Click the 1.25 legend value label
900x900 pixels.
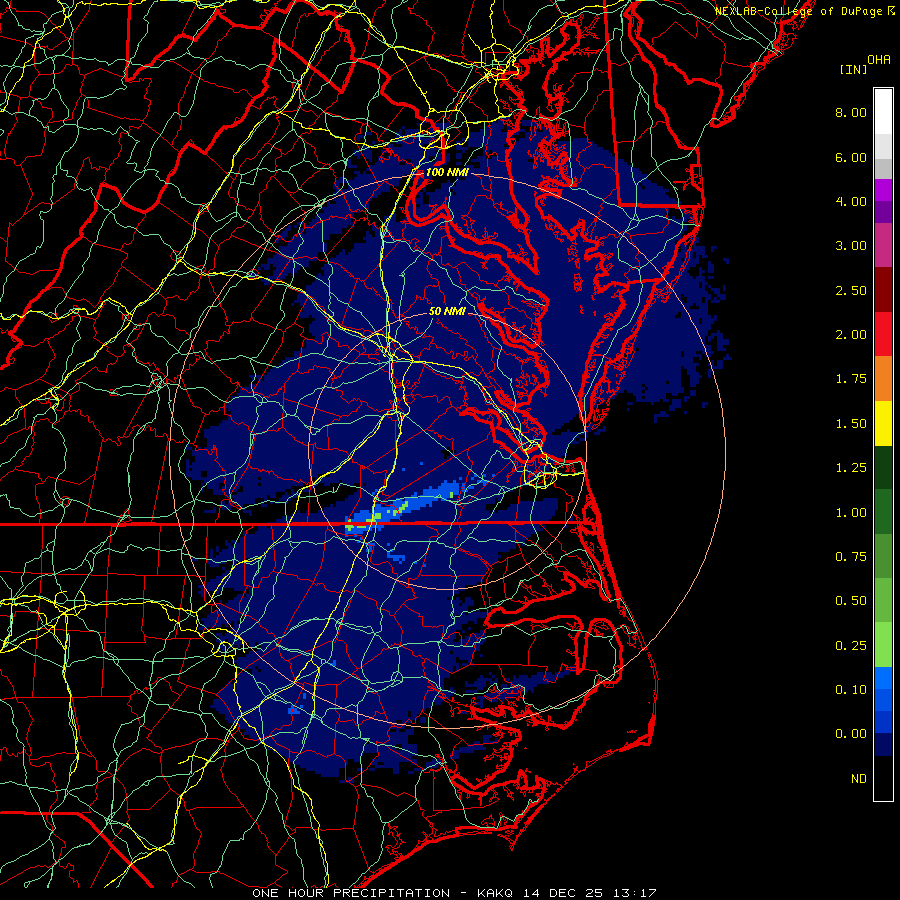[851, 468]
